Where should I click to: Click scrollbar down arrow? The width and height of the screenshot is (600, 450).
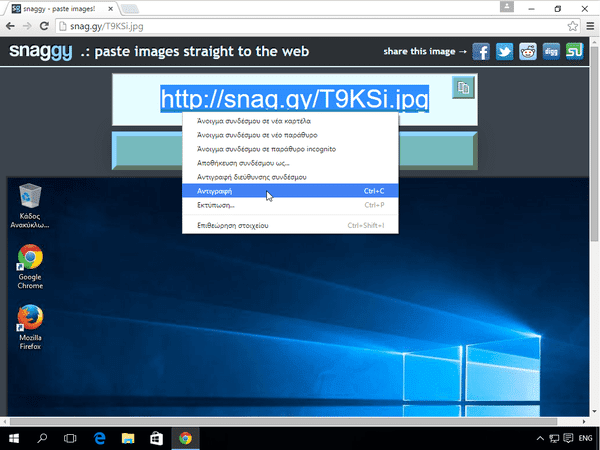(594, 411)
